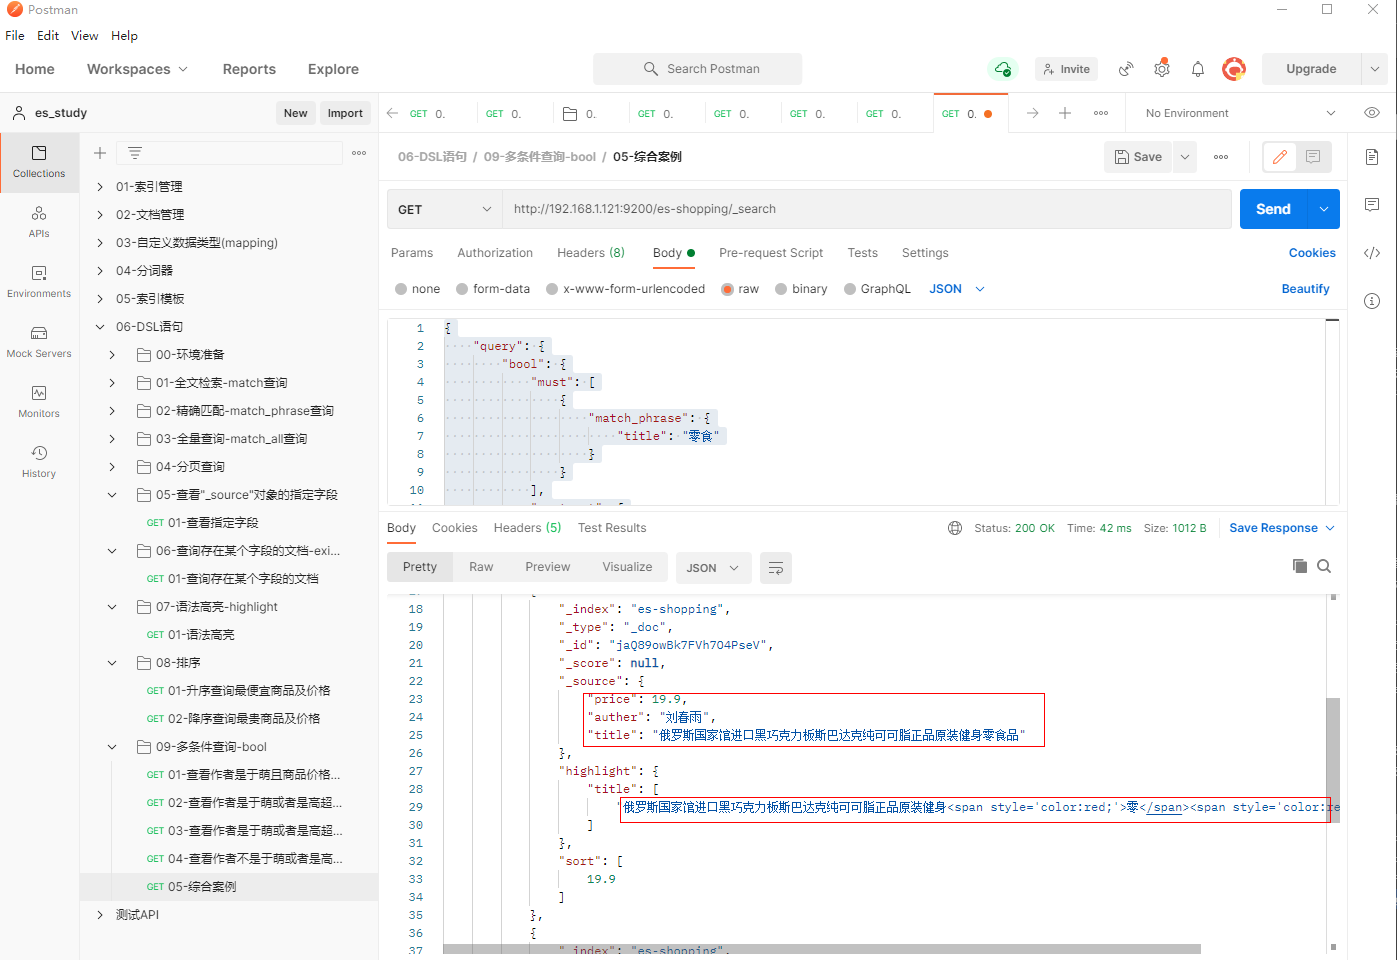Click the settings gear icon in header
1397x960 pixels.
1161,69
